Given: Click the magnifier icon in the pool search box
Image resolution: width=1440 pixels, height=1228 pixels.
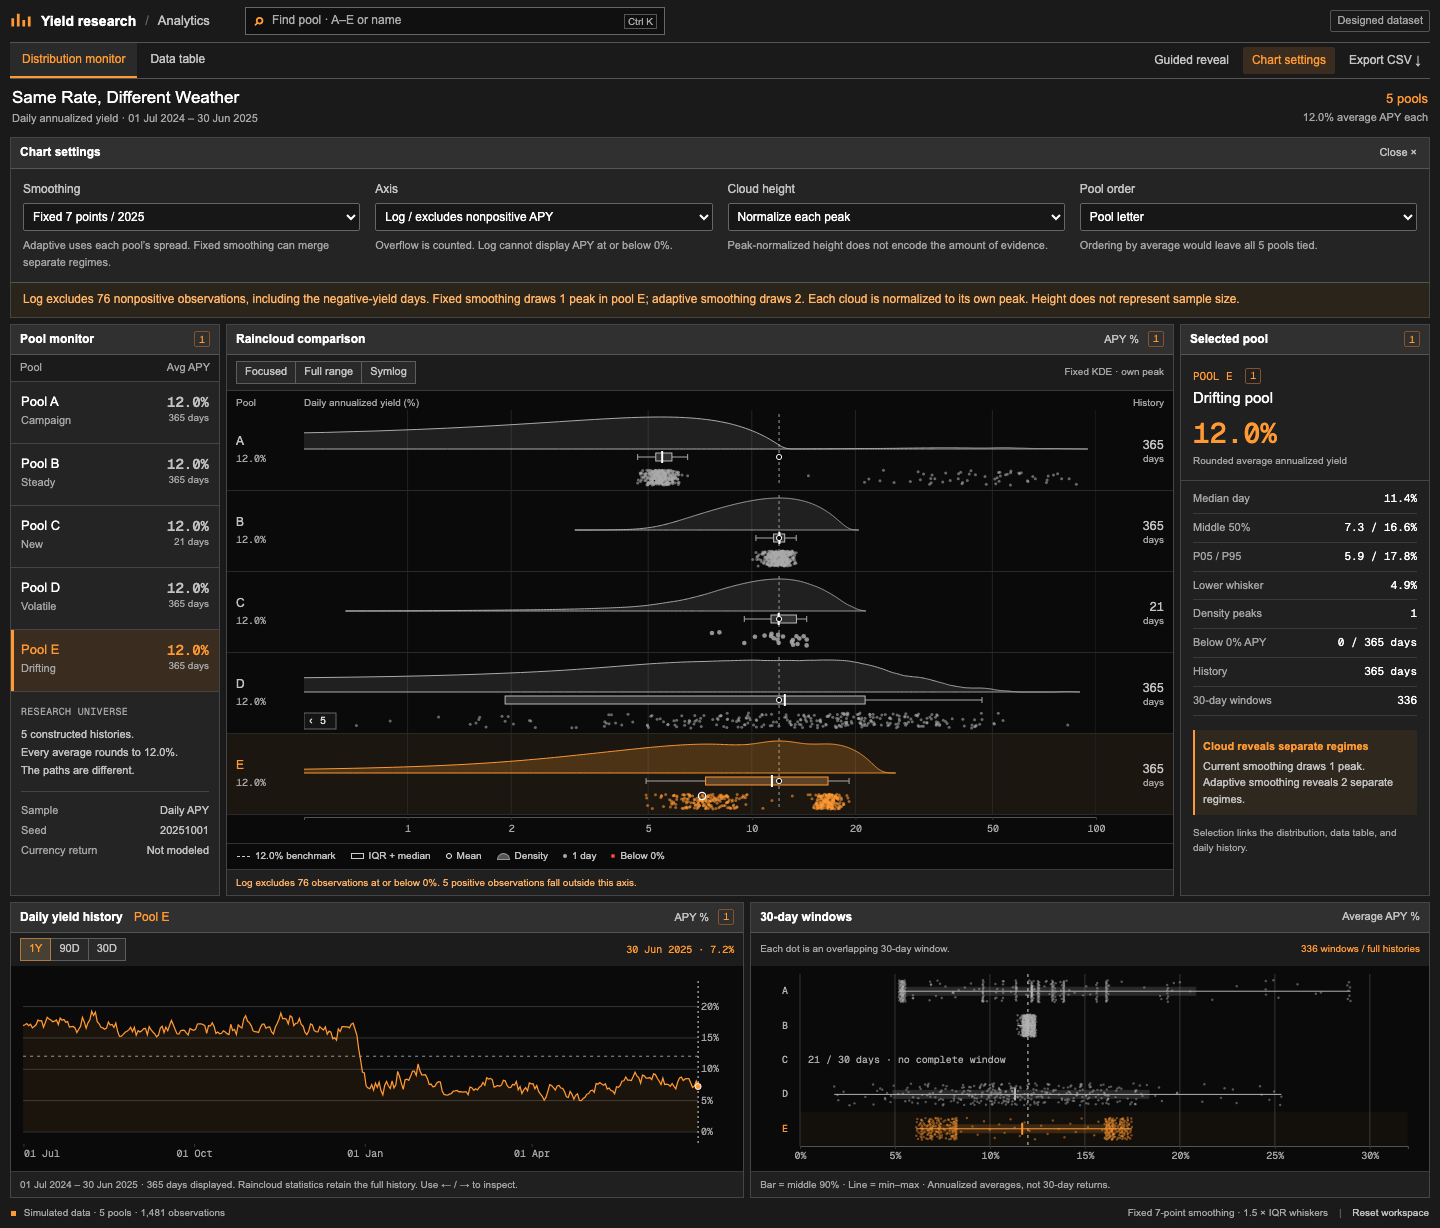Looking at the screenshot, I should click(x=259, y=21).
